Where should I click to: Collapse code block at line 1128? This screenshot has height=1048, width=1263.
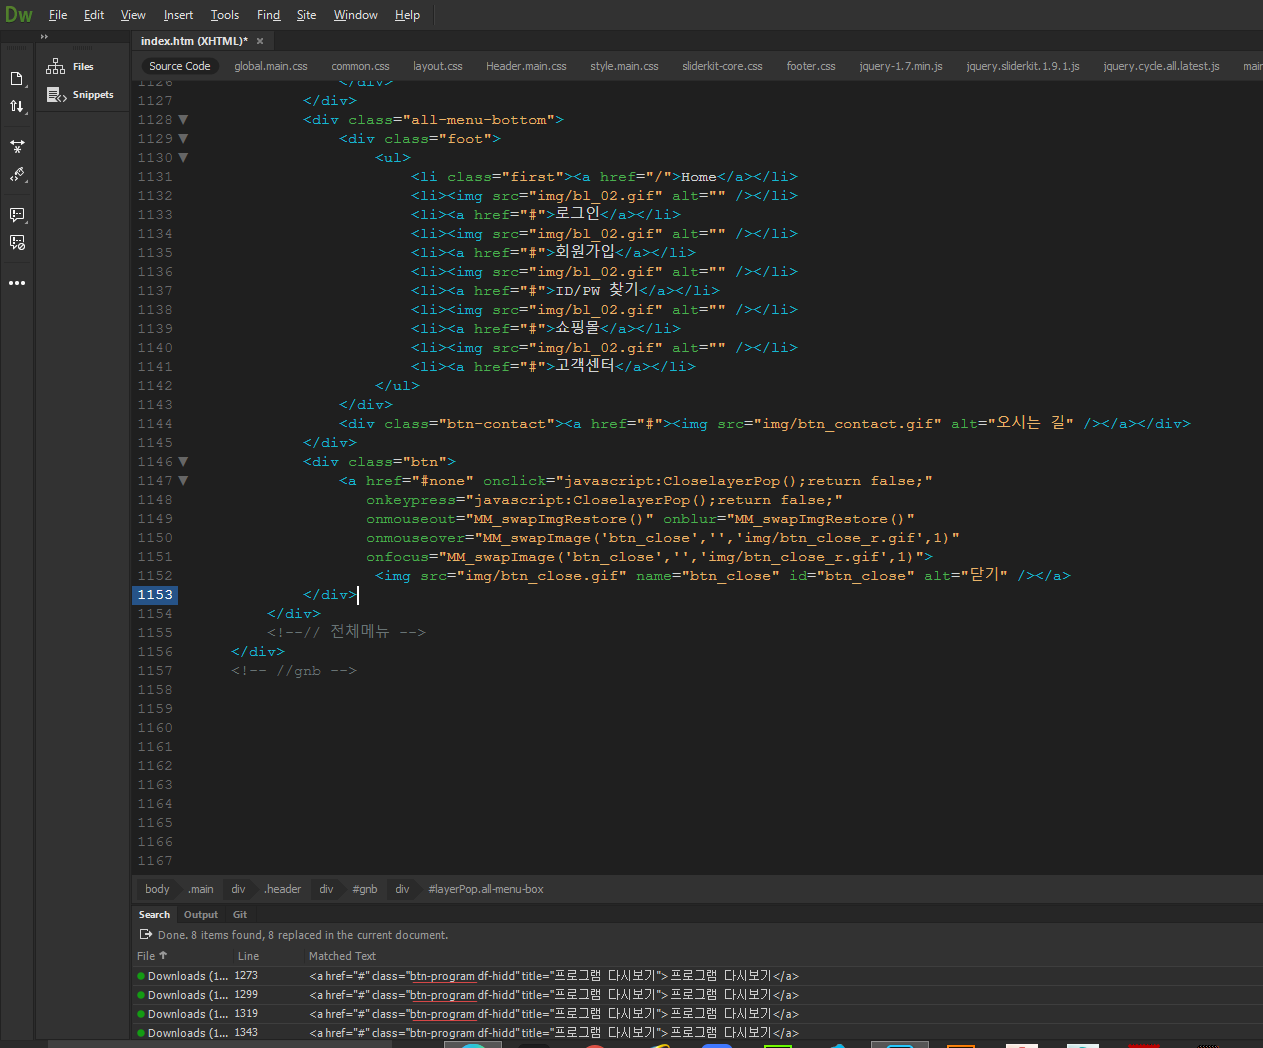coord(183,120)
